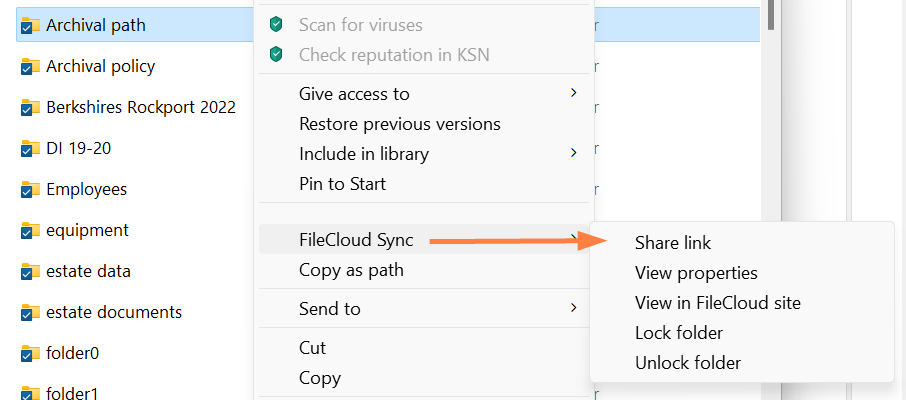Expand the Include in library submenu arrow

pyautogui.click(x=574, y=153)
